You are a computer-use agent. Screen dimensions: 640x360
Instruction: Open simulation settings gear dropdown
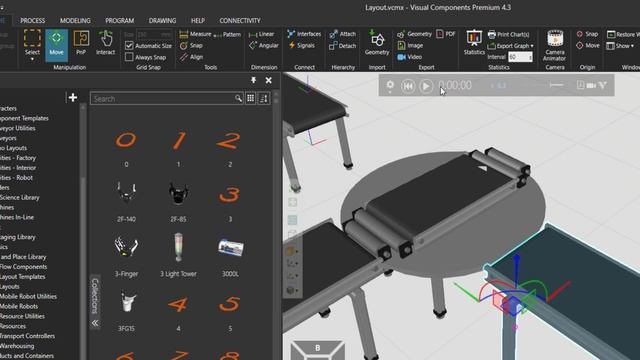(390, 85)
